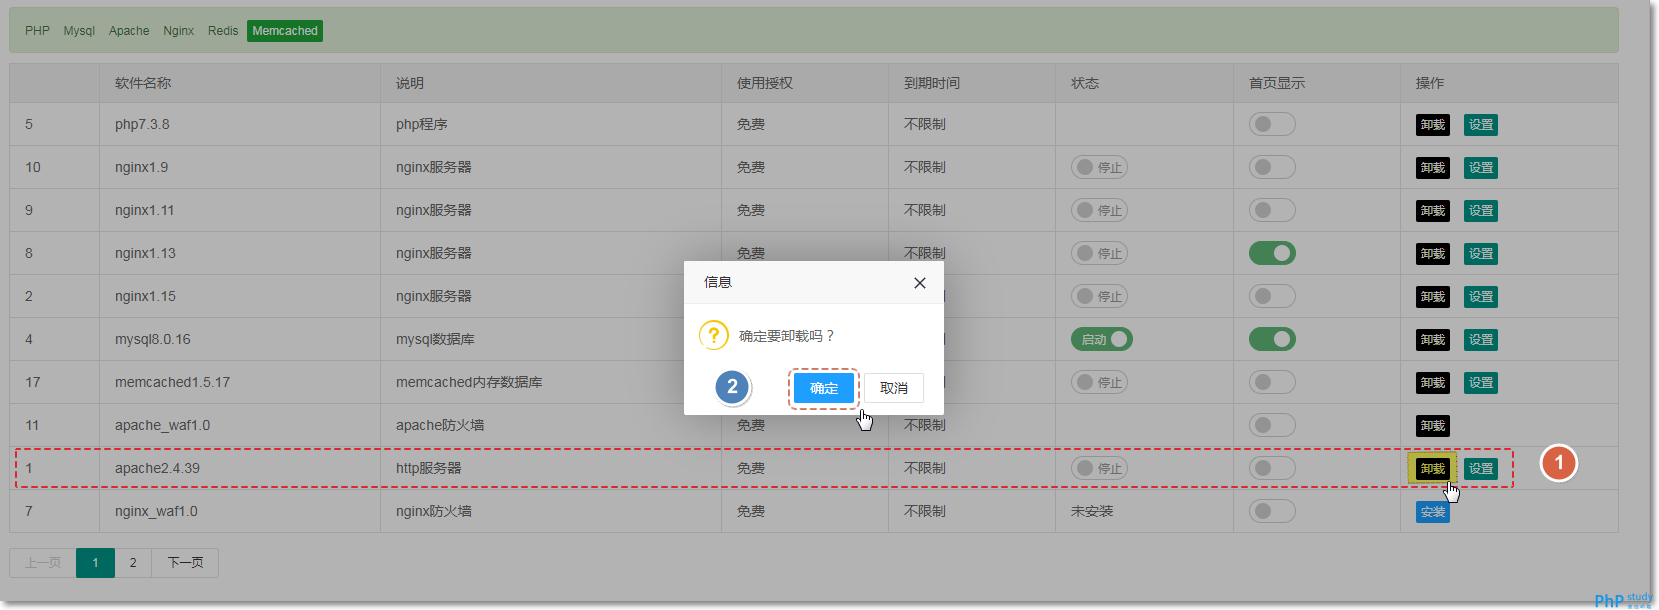Image resolution: width=1659 pixels, height=610 pixels.
Task: Click 安装 for nginx_waf1.0
Action: (1432, 511)
